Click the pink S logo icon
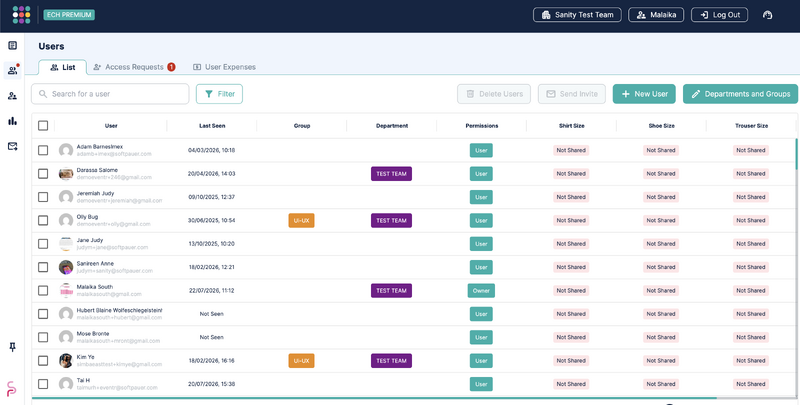This screenshot has width=800, height=405. 12,389
